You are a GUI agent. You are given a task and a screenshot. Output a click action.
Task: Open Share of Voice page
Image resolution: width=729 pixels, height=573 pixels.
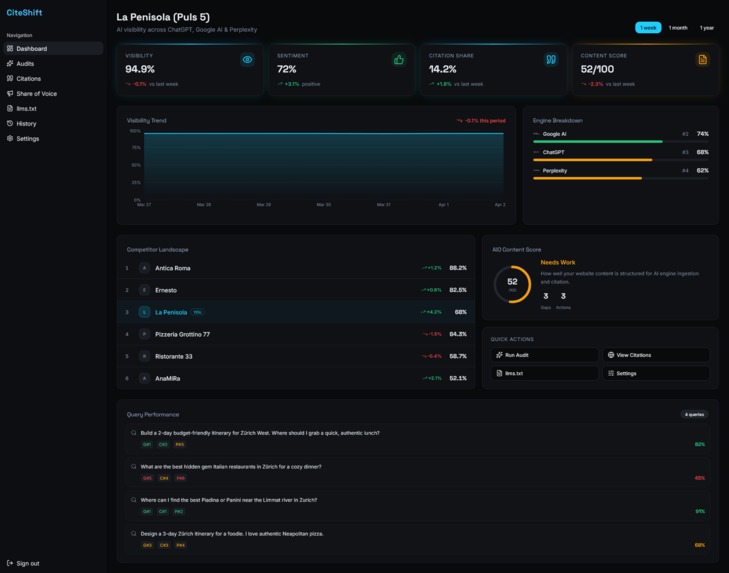click(53, 93)
